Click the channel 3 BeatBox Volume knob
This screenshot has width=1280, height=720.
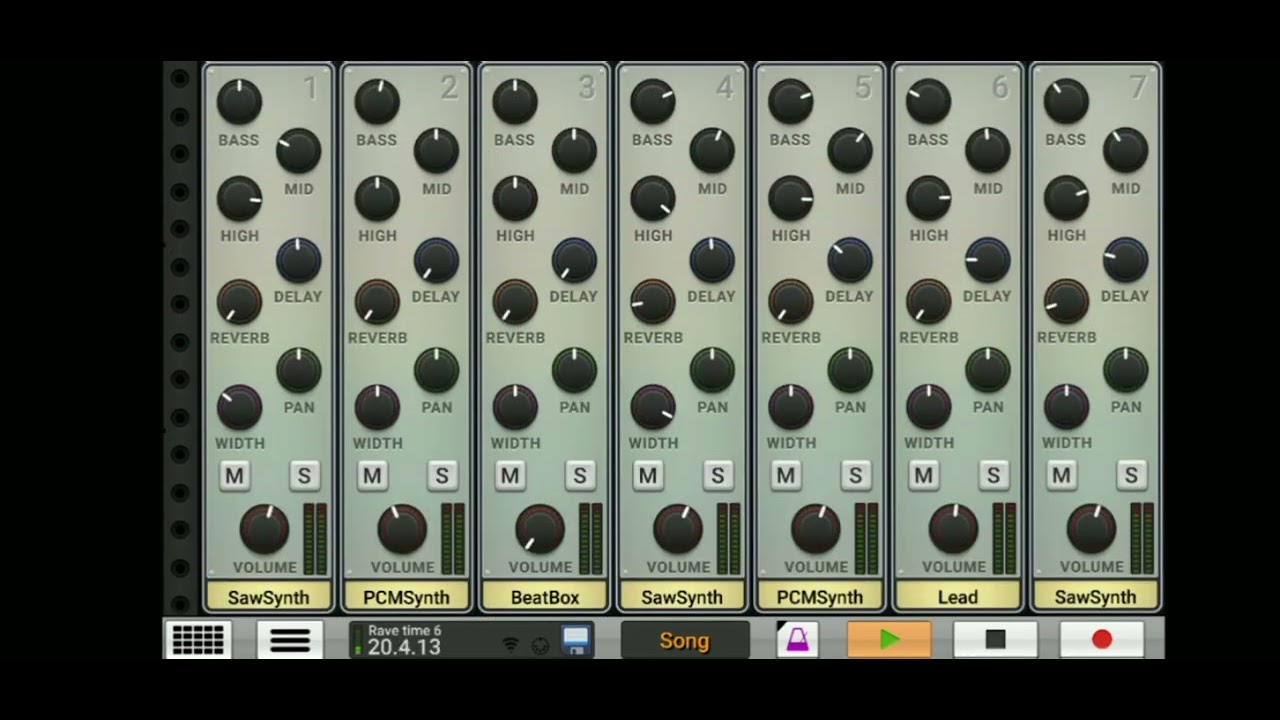coord(540,529)
